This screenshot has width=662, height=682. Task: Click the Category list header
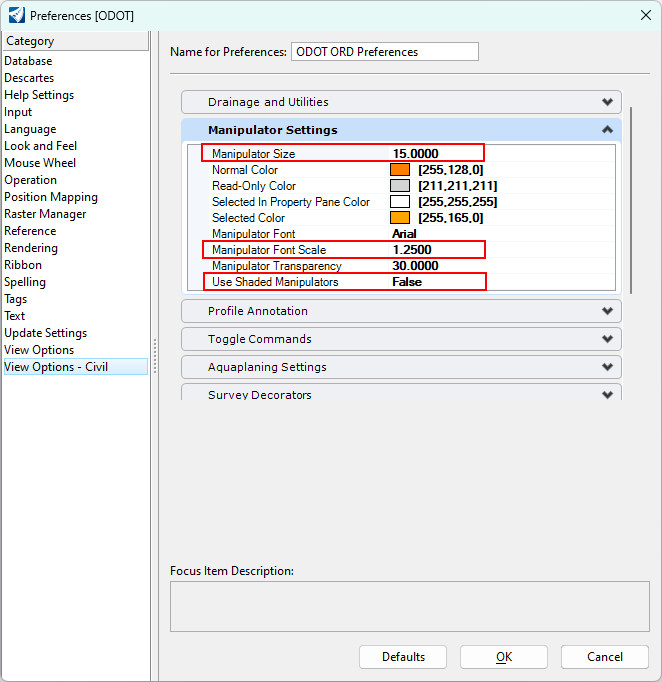(x=76, y=41)
